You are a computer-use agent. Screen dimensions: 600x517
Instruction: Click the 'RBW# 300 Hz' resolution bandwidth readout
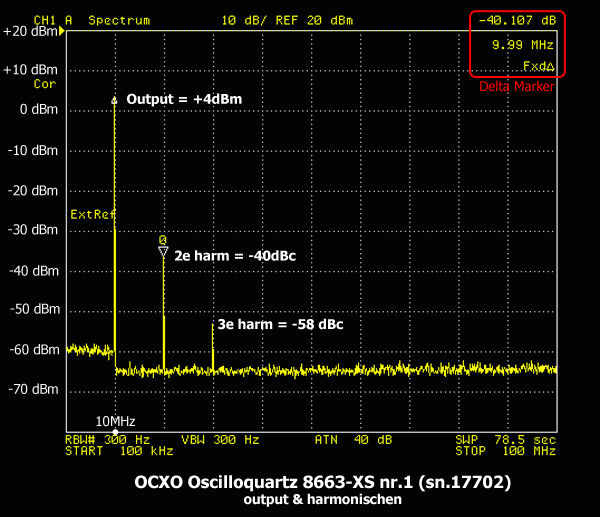pos(108,440)
